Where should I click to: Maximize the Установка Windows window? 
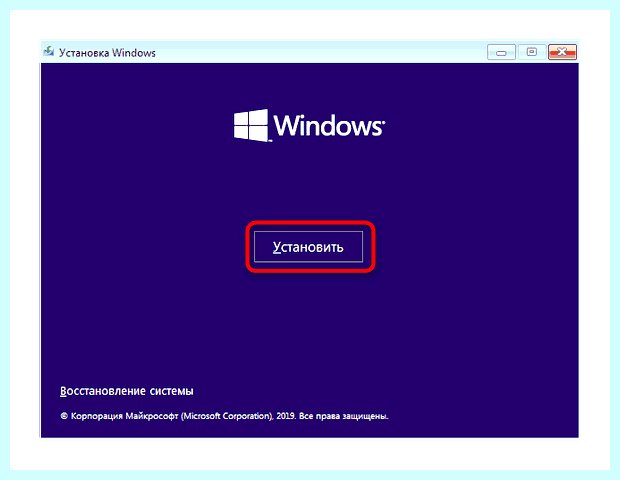pyautogui.click(x=531, y=52)
